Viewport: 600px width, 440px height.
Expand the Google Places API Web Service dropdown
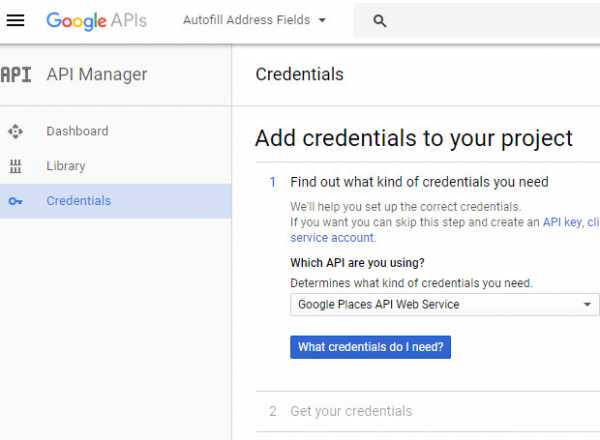444,305
